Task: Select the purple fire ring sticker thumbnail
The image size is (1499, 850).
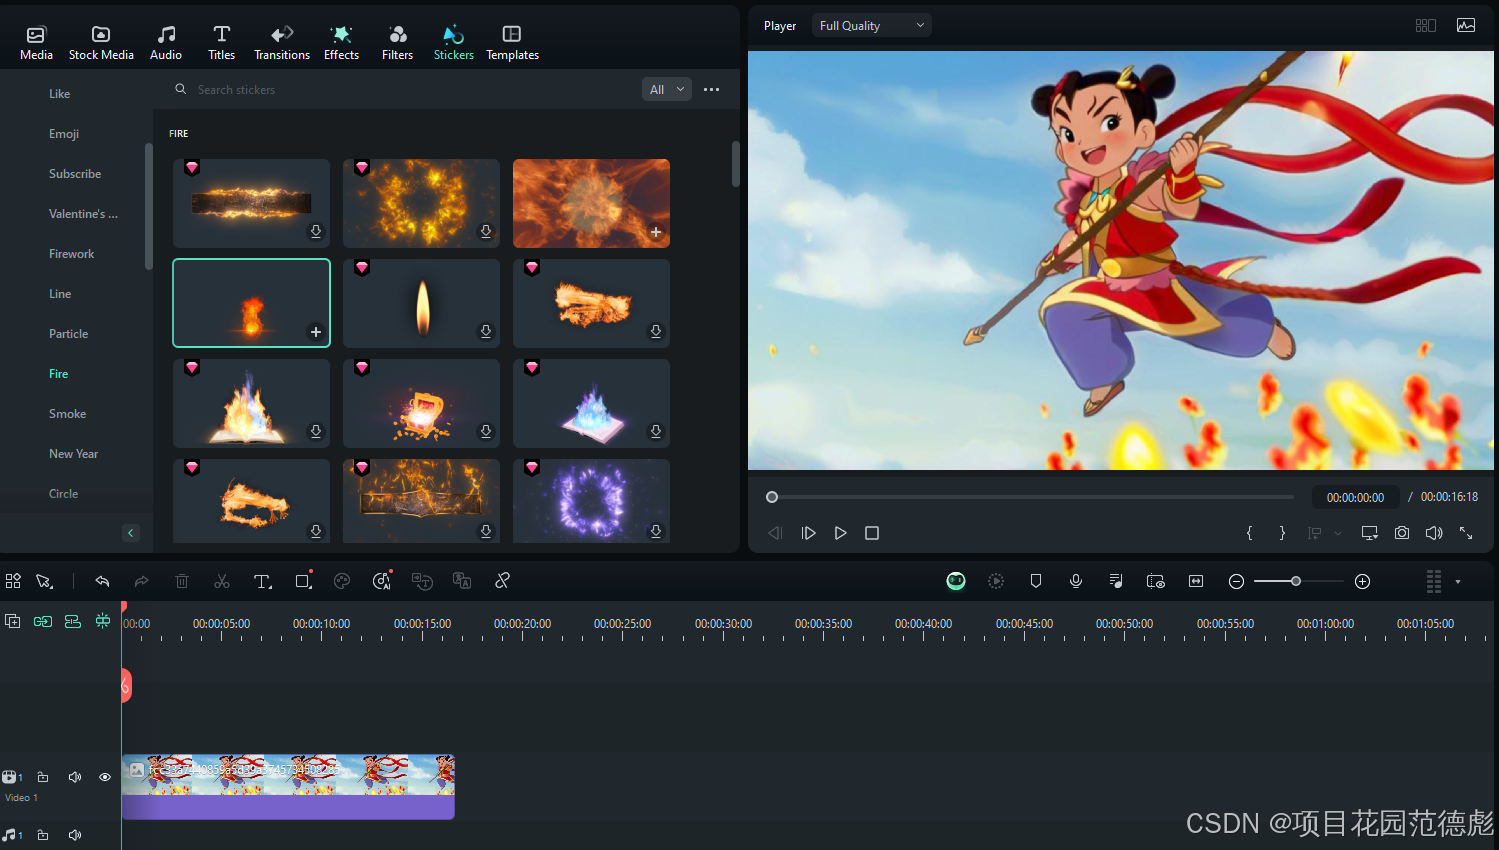Action: coord(591,501)
